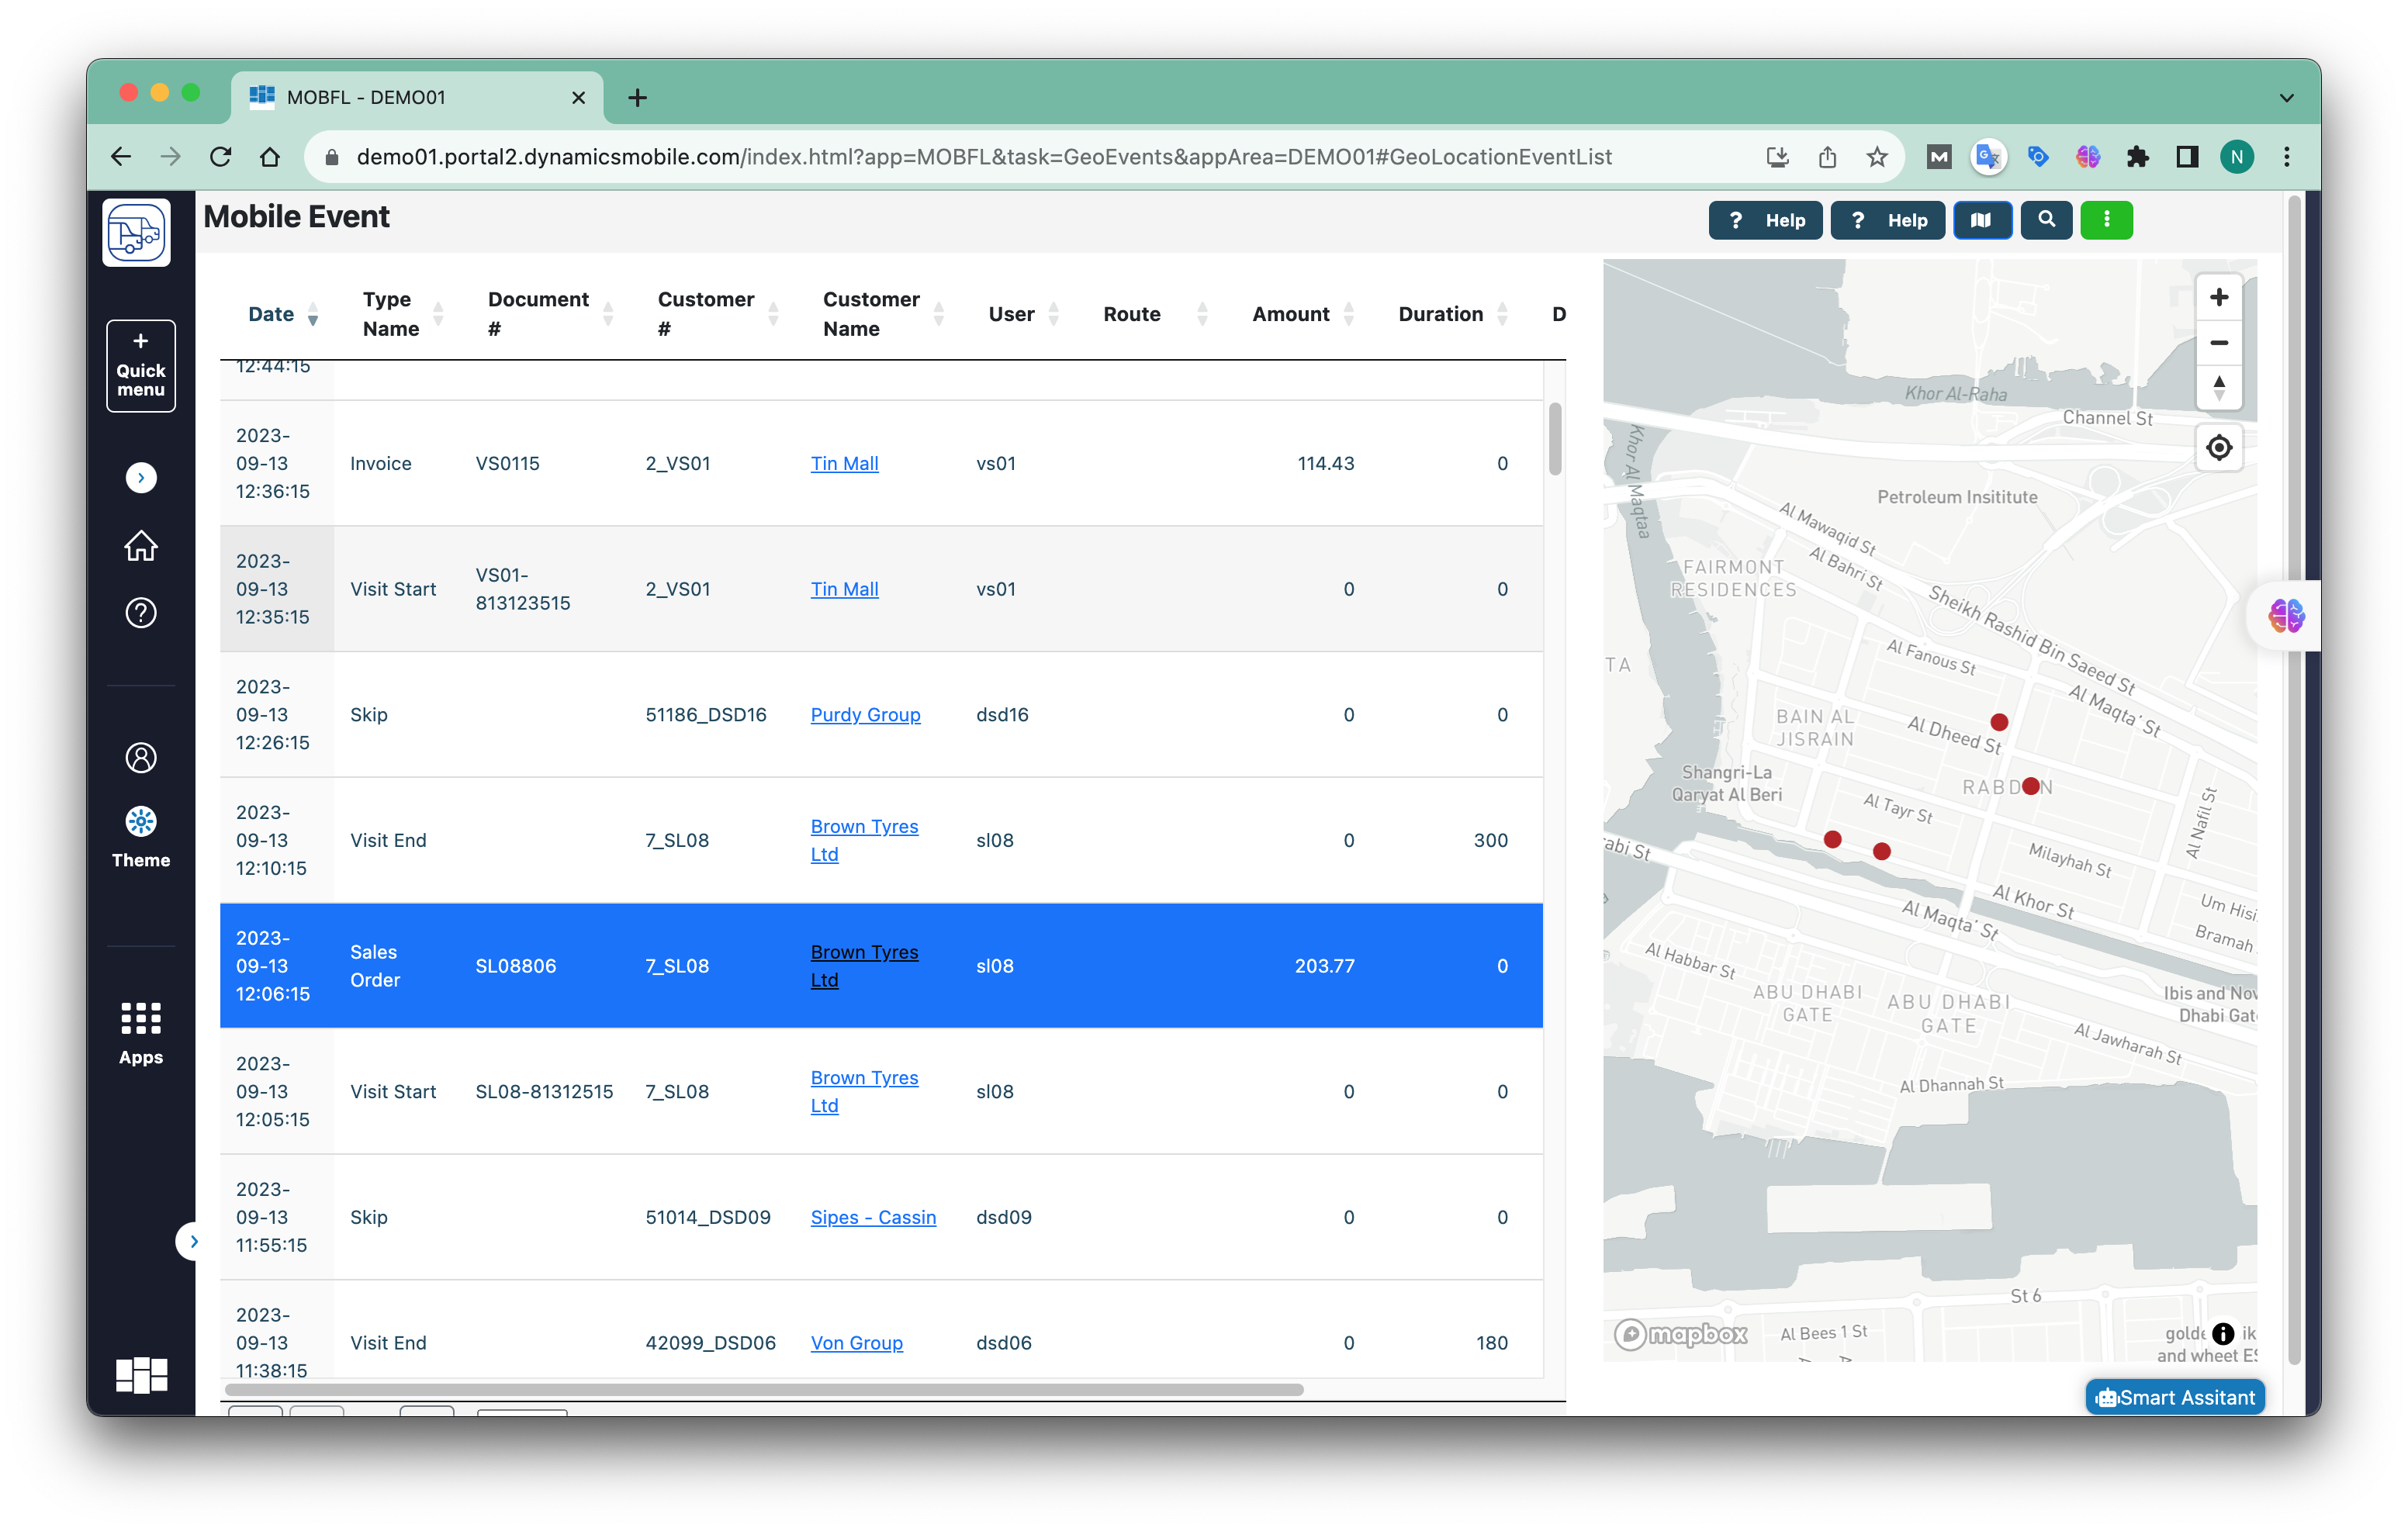
Task: Click the vertical table scrollbar
Action: pos(1555,439)
